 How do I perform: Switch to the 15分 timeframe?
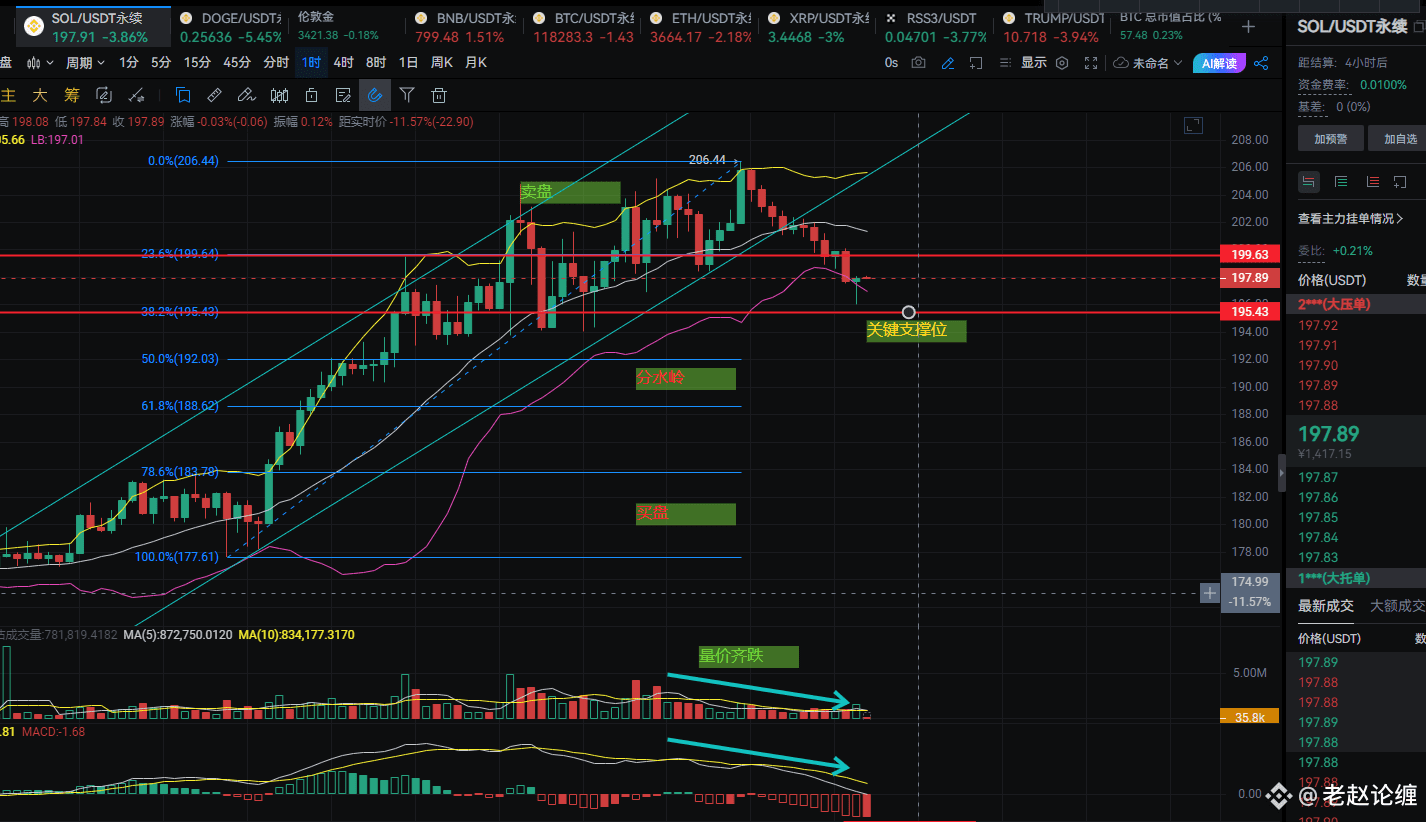click(x=197, y=63)
